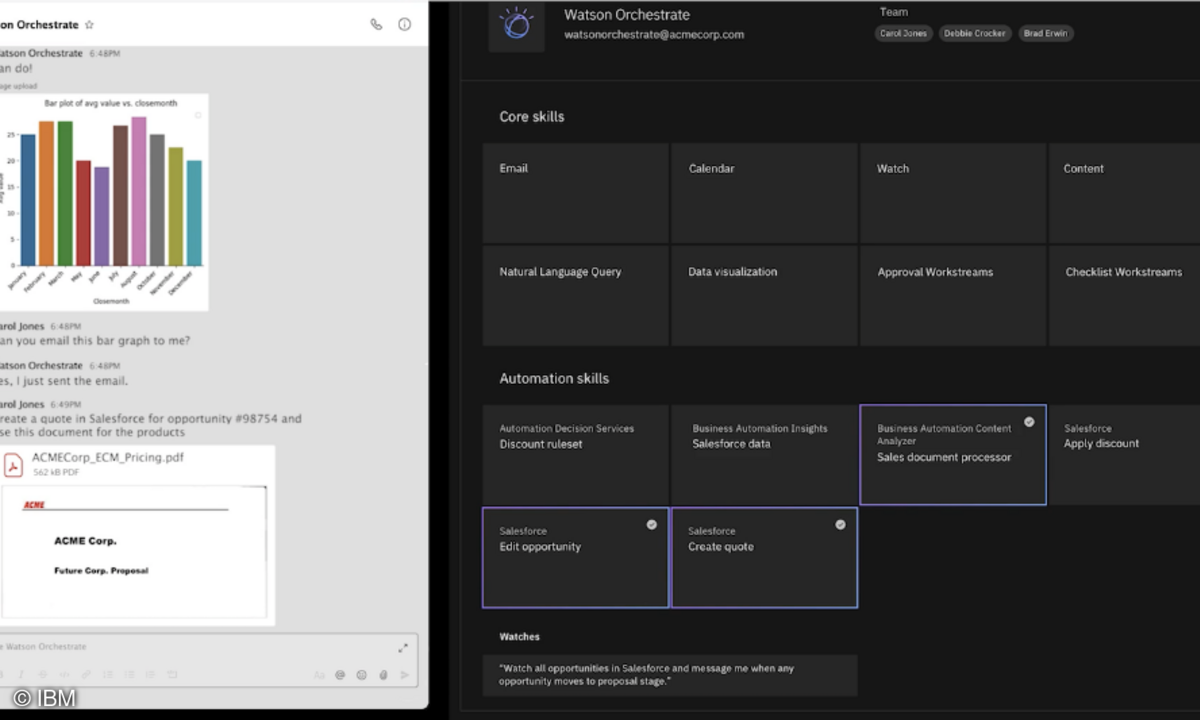The width and height of the screenshot is (1200, 720).
Task: Click the Watson Orchestrate profile logo
Action: tap(516, 24)
